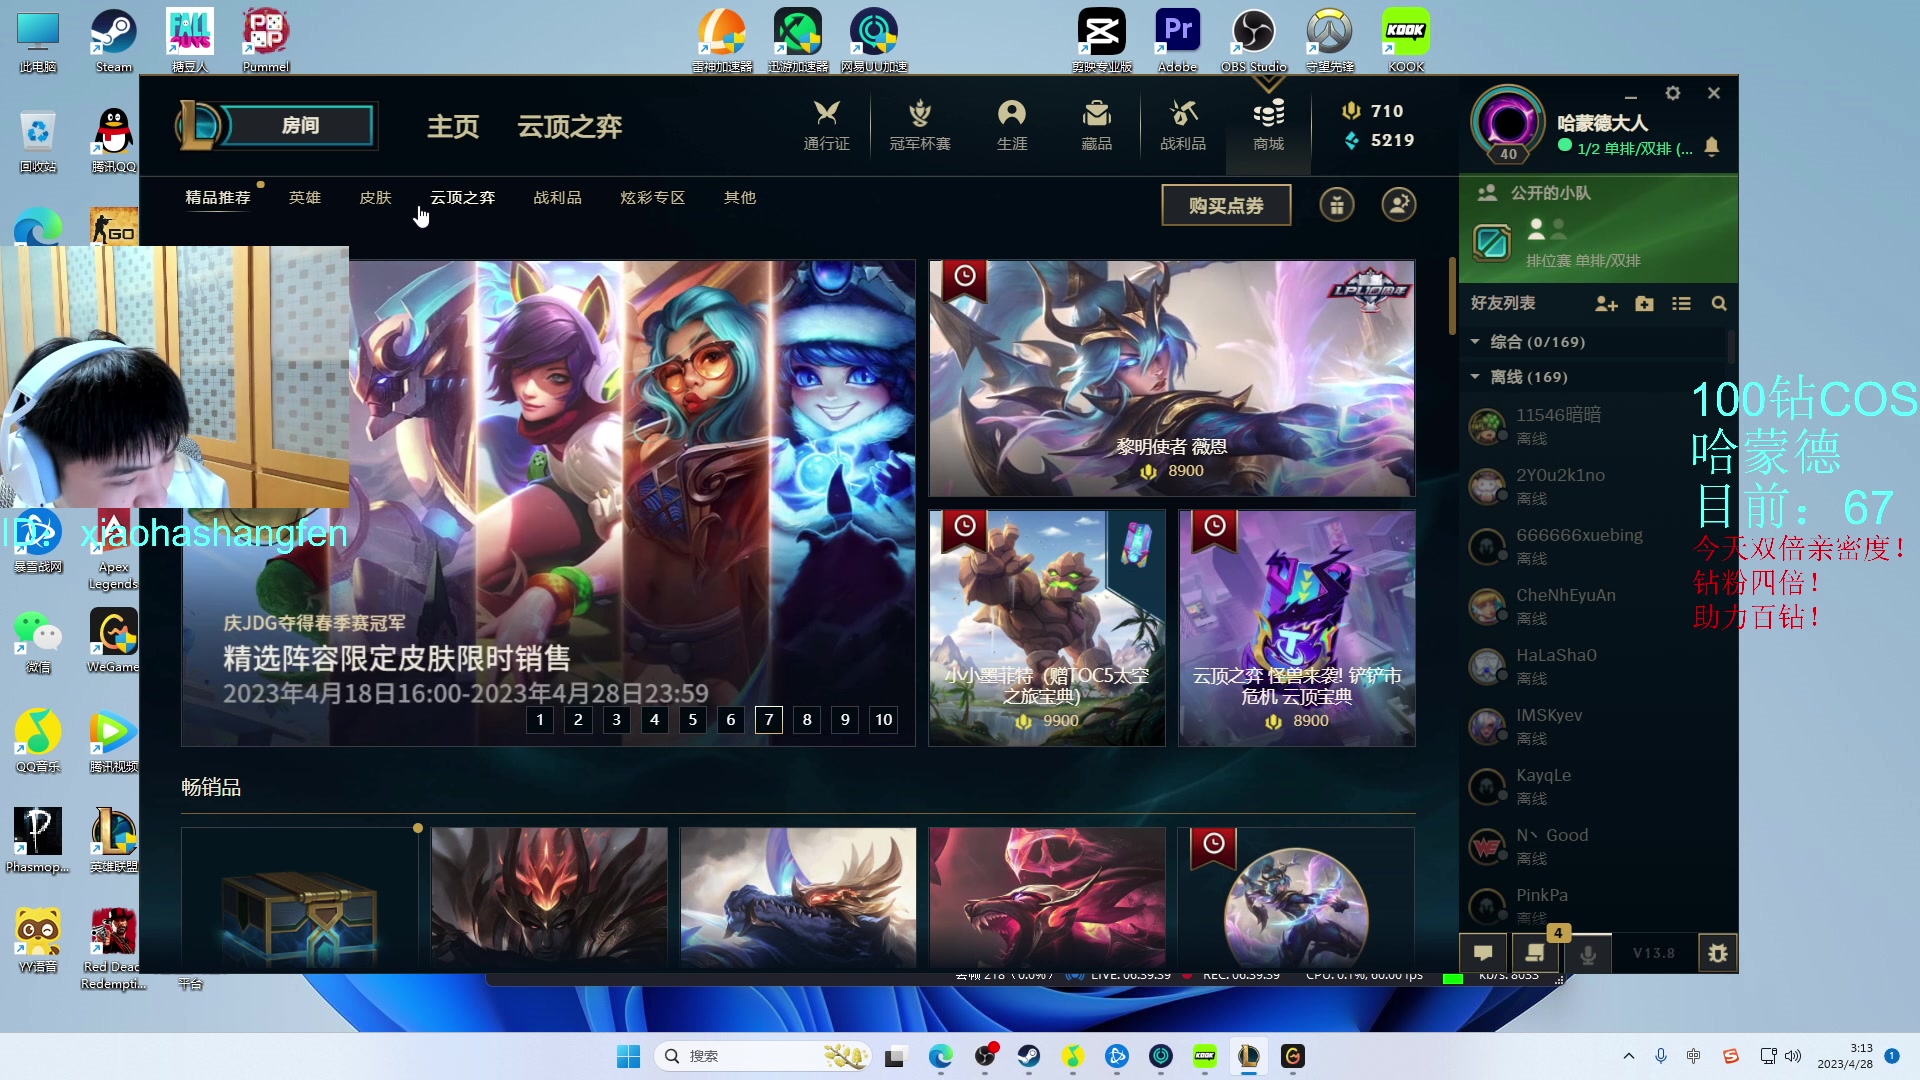
Task: Open the chat bubble icon at bottom
Action: point(1483,953)
